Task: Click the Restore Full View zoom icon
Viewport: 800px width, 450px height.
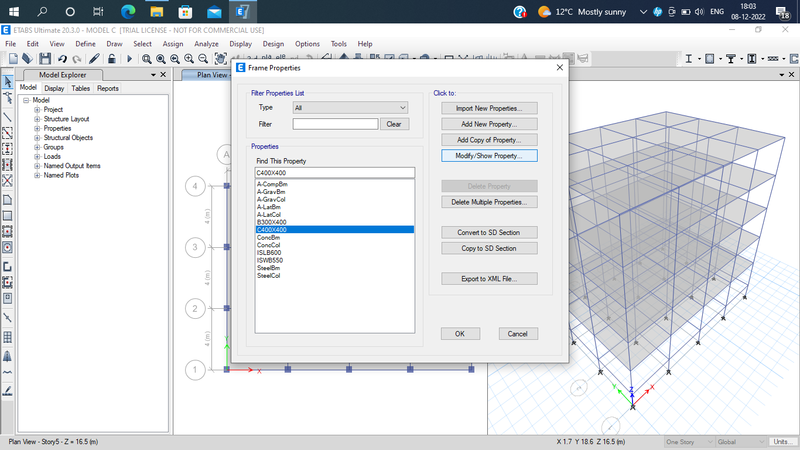Action: coord(161,59)
